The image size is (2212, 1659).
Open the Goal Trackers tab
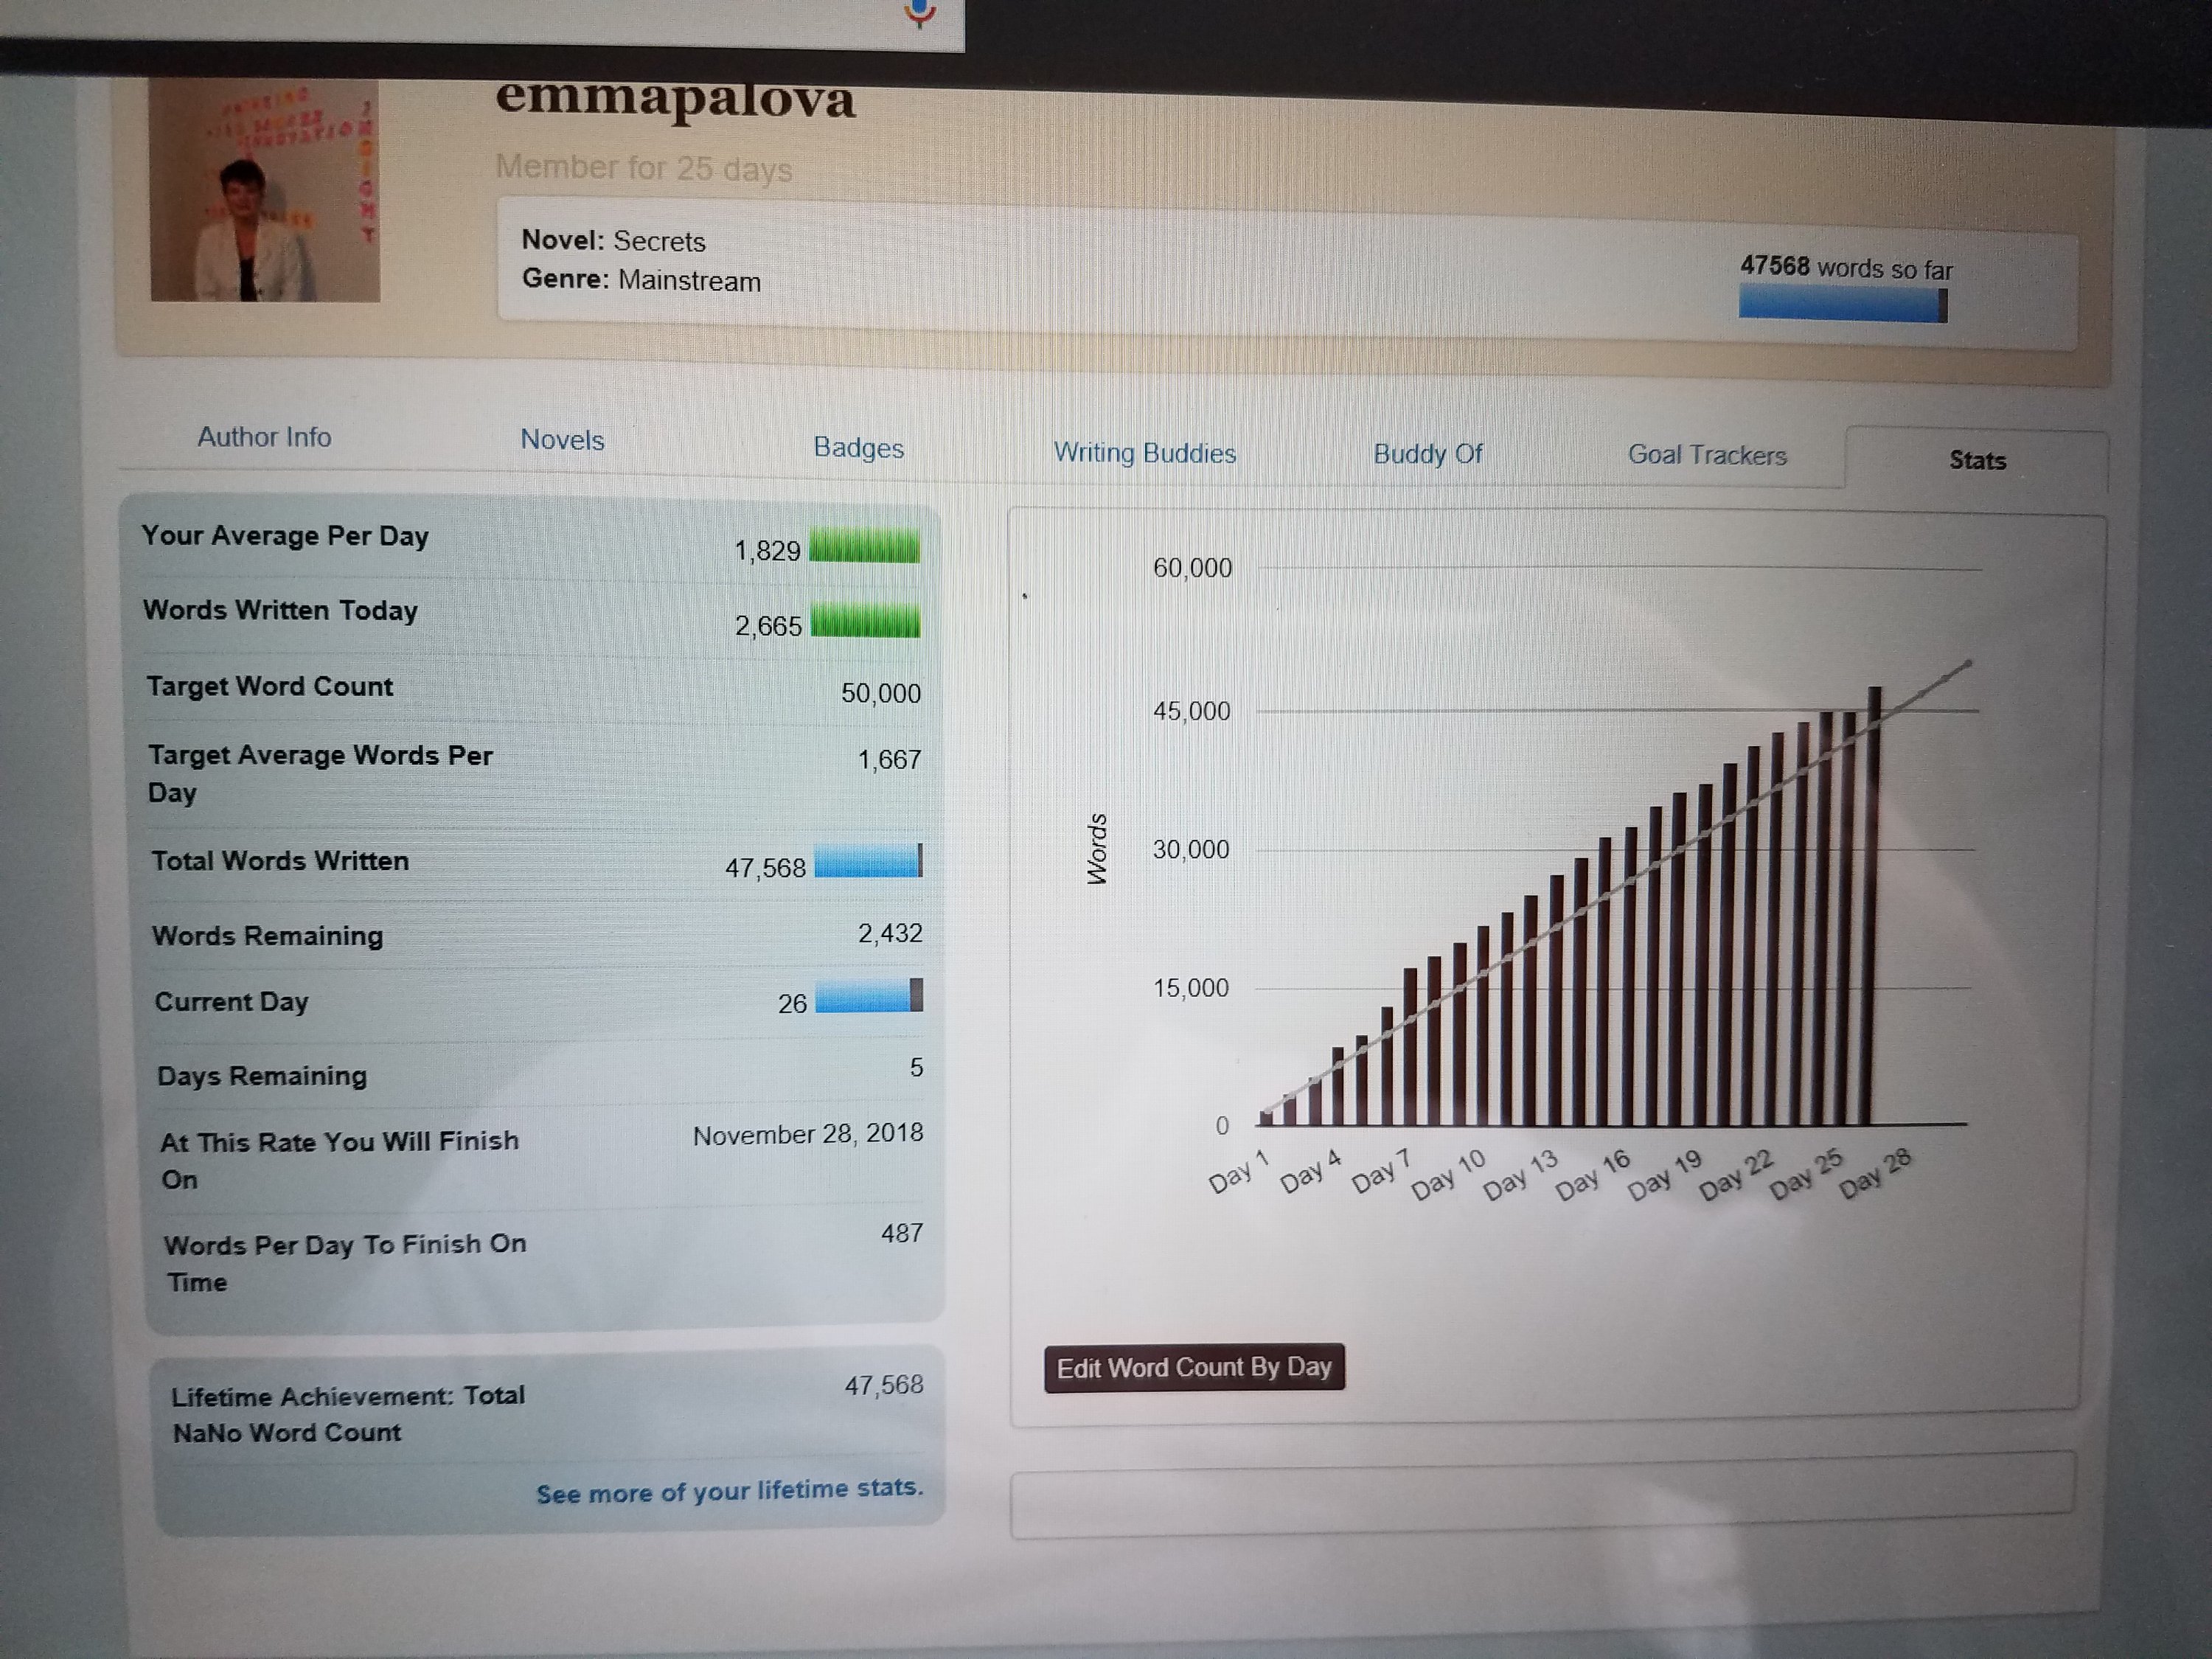point(1707,456)
